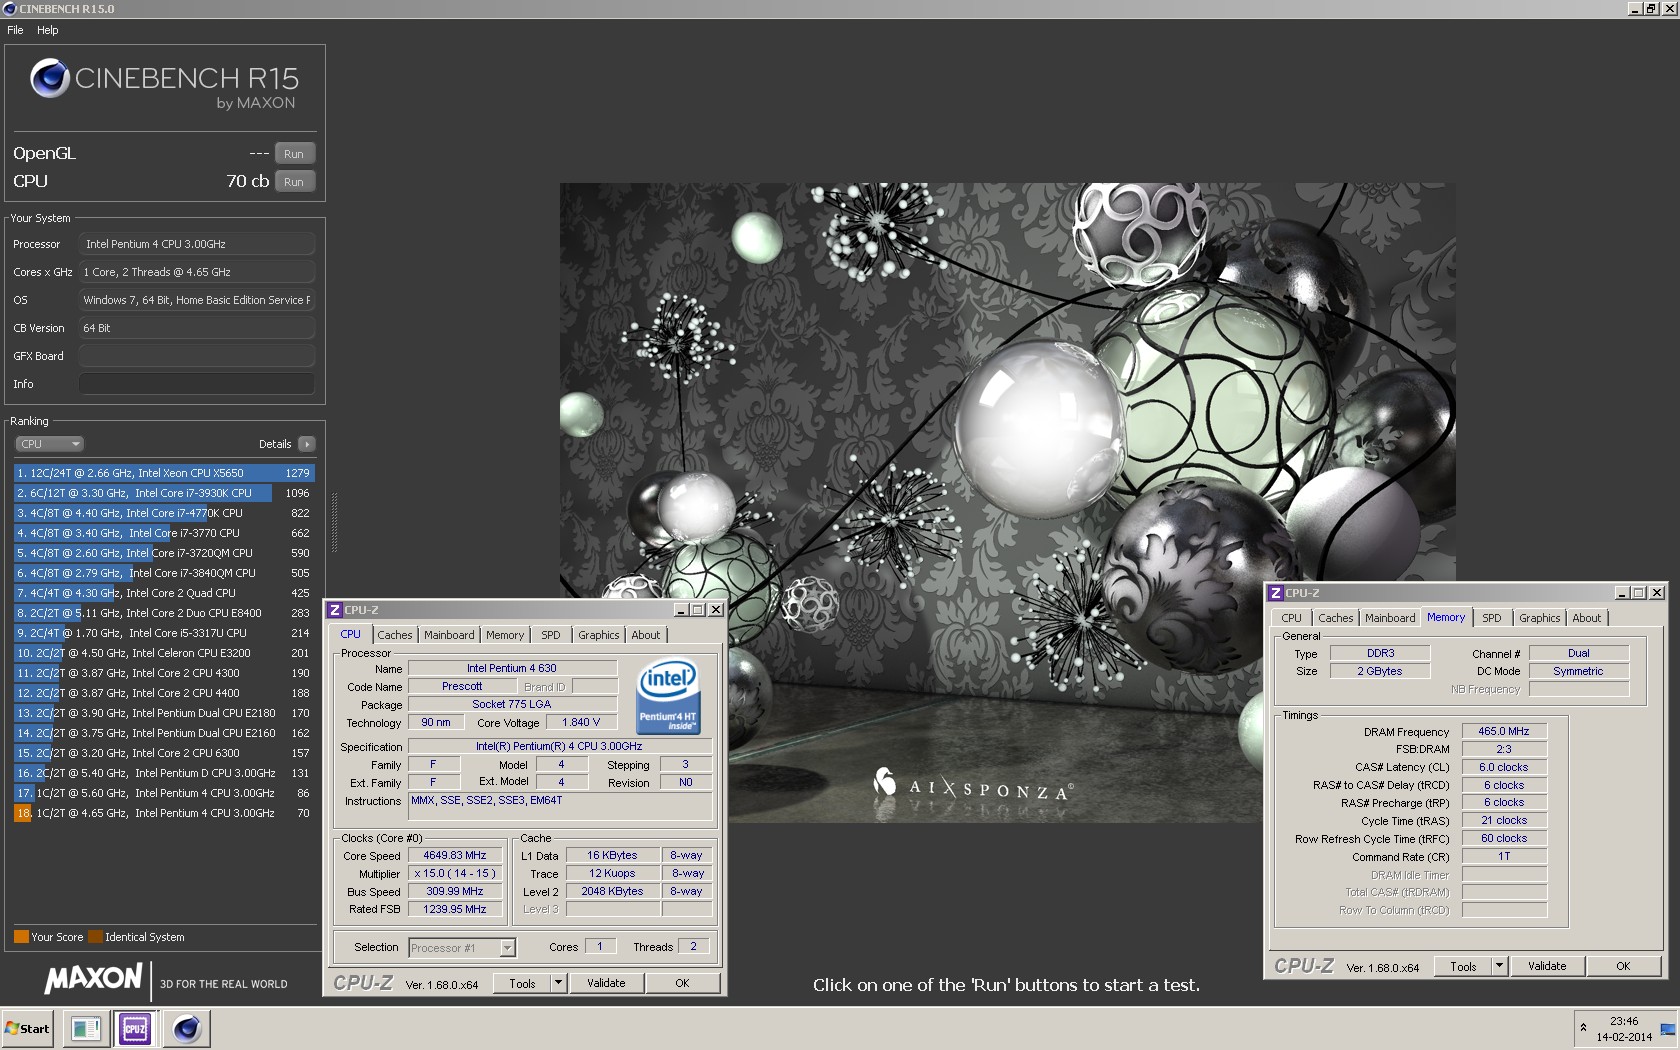
Task: Open About tab in right CPU-Z window
Action: tap(1587, 618)
